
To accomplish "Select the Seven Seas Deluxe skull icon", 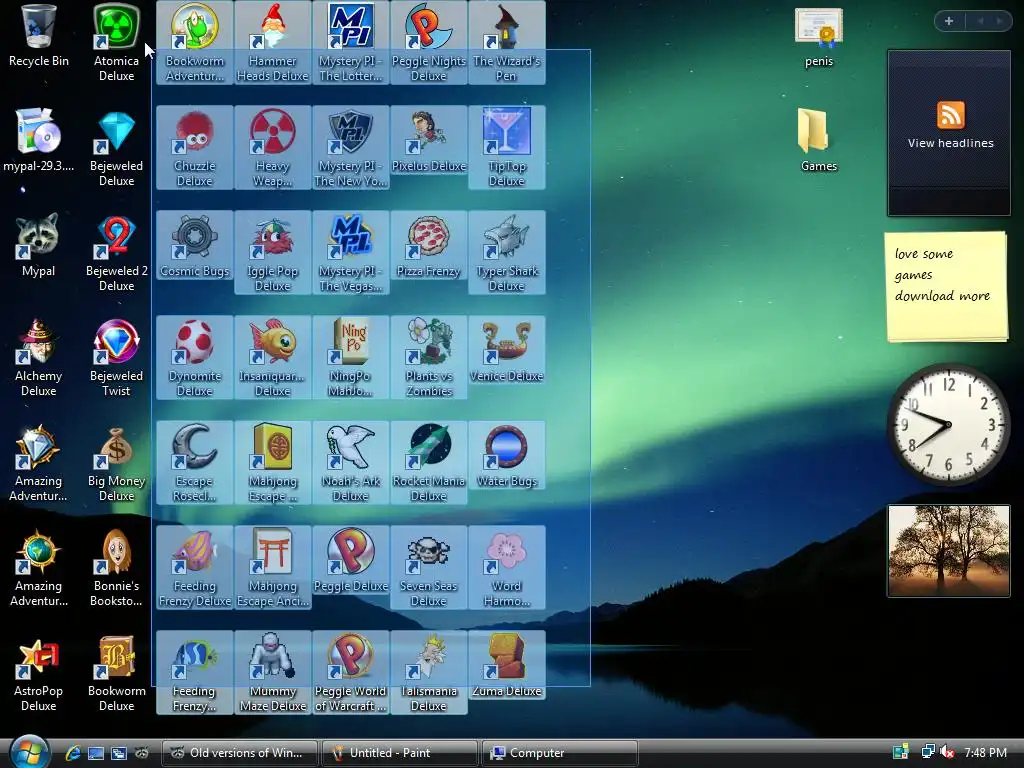I will (428, 568).
